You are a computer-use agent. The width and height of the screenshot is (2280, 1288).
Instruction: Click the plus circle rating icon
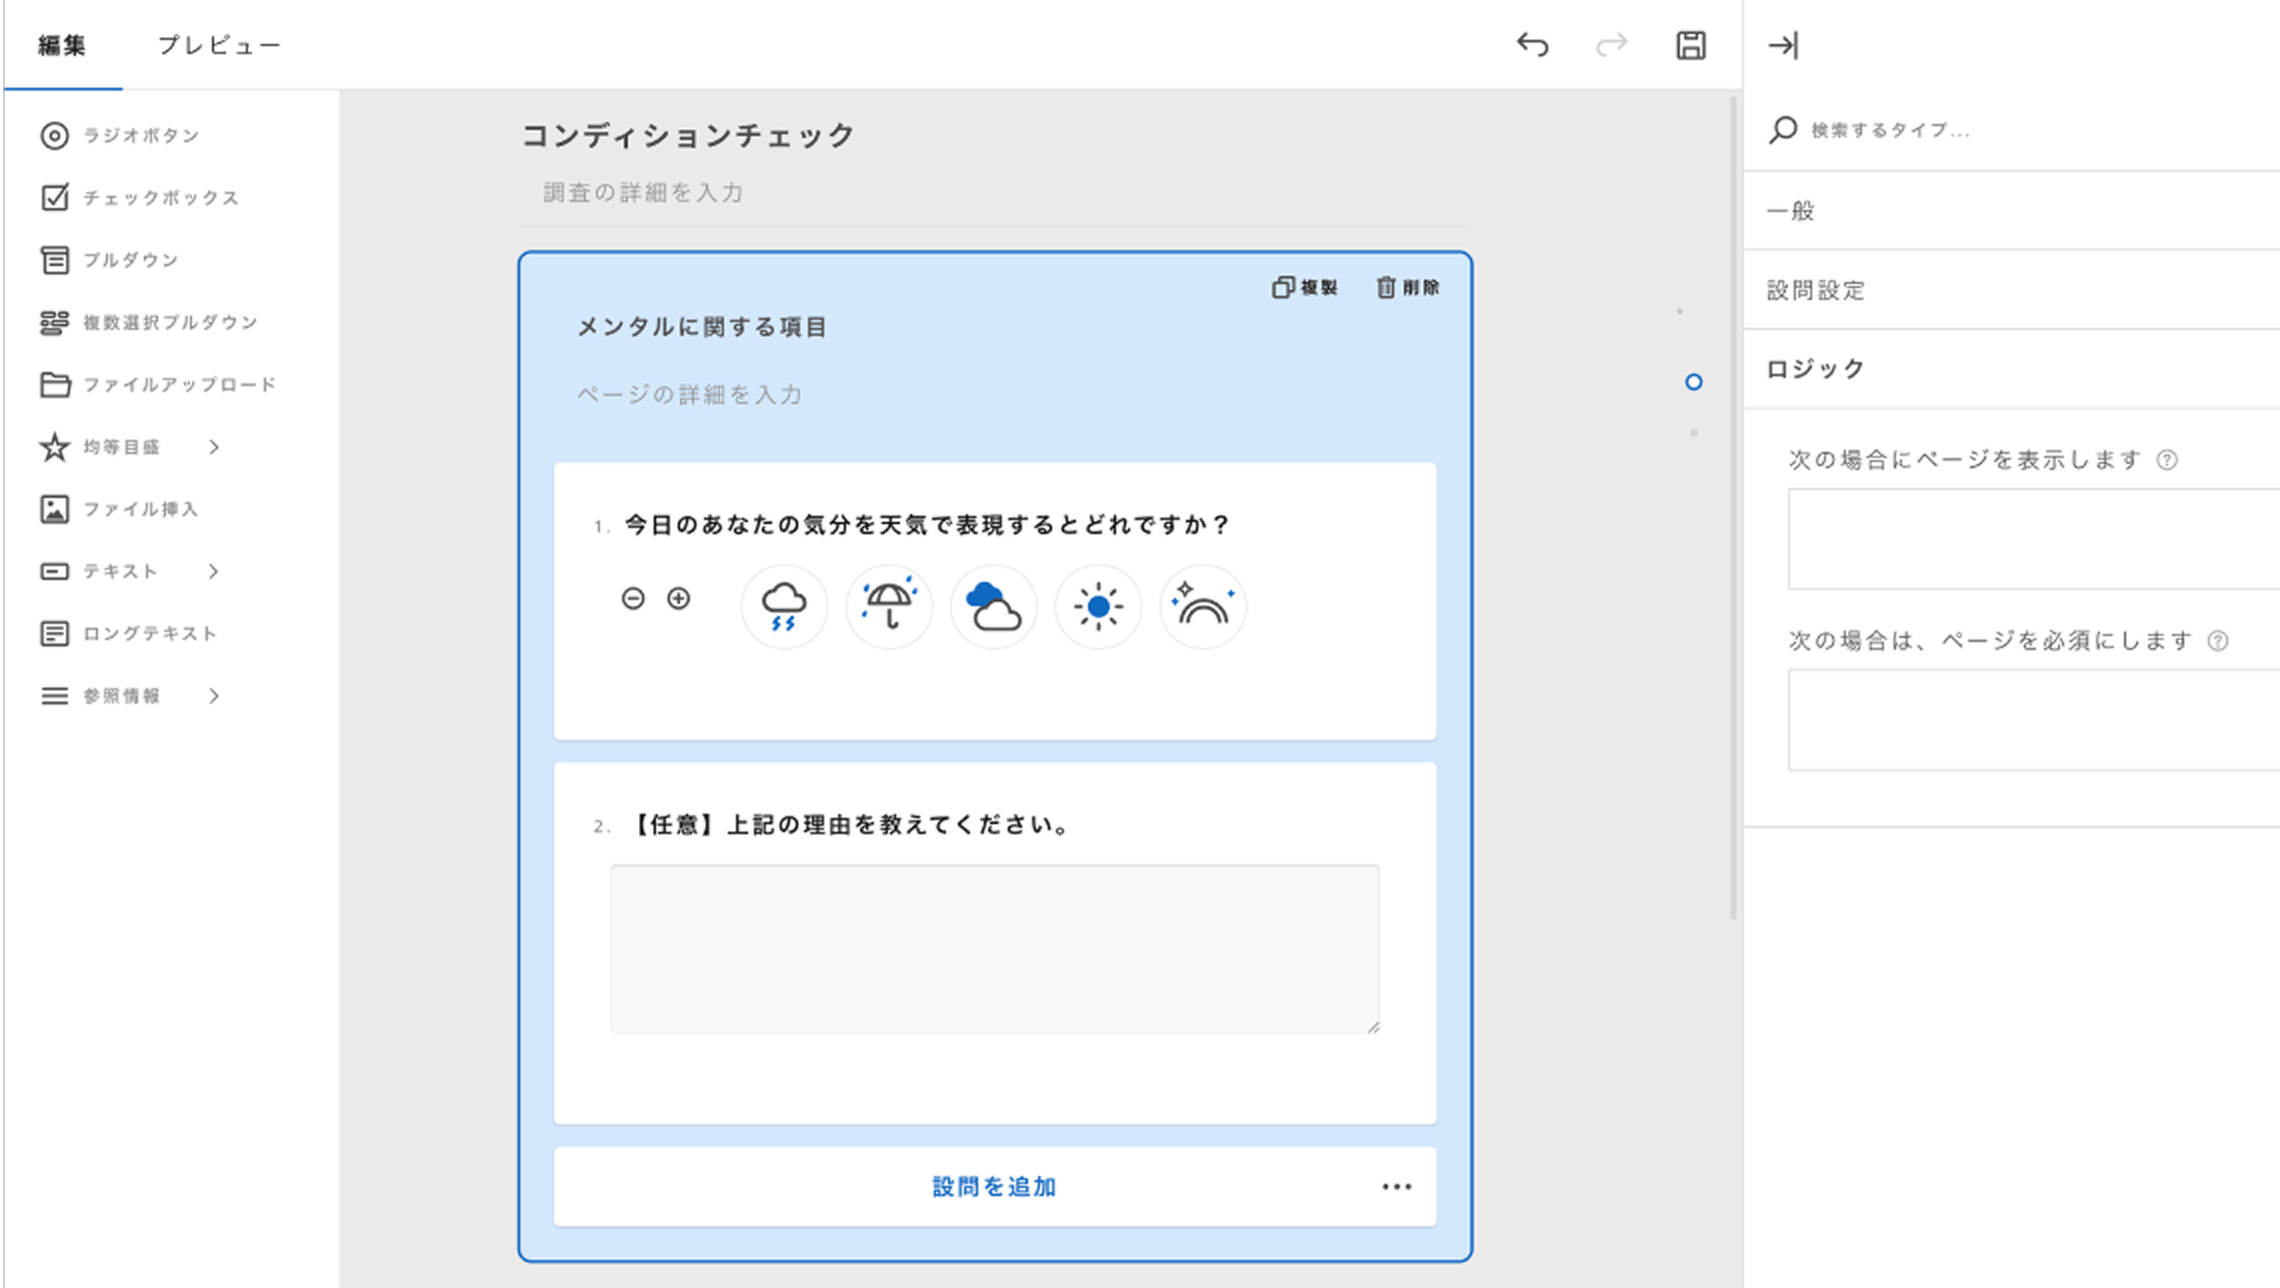point(679,598)
